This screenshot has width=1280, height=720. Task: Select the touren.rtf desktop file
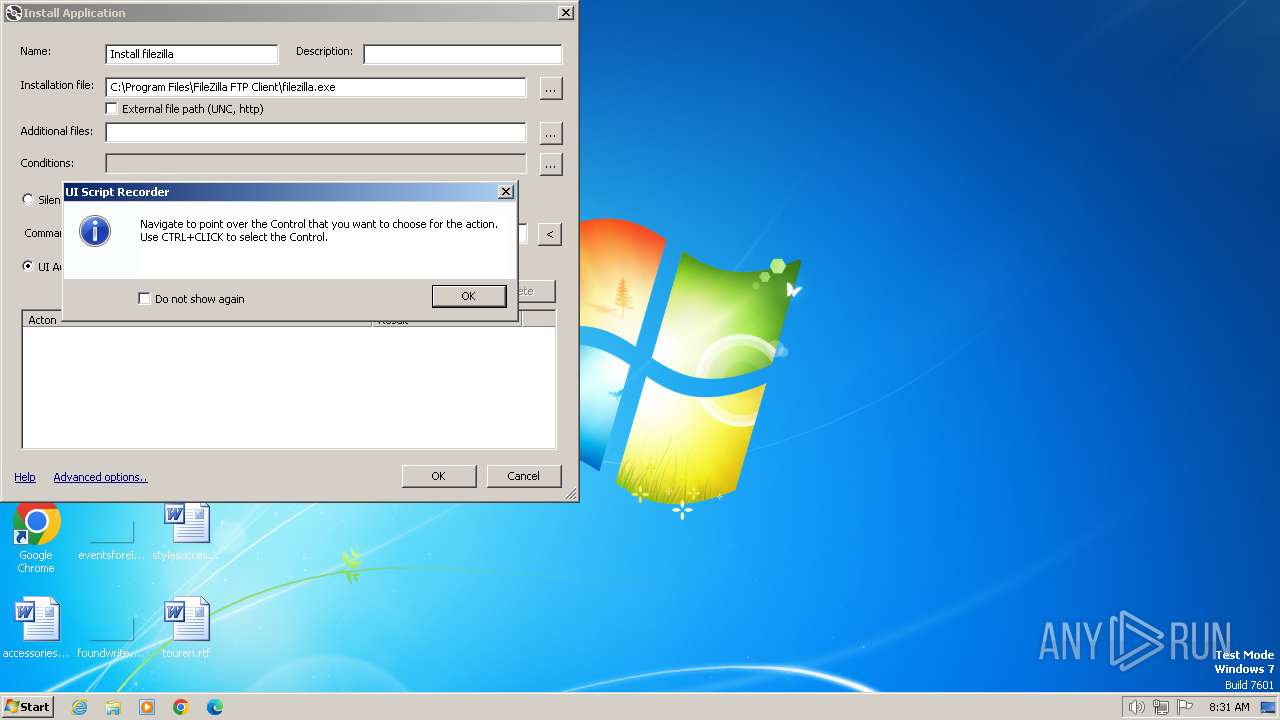187,630
